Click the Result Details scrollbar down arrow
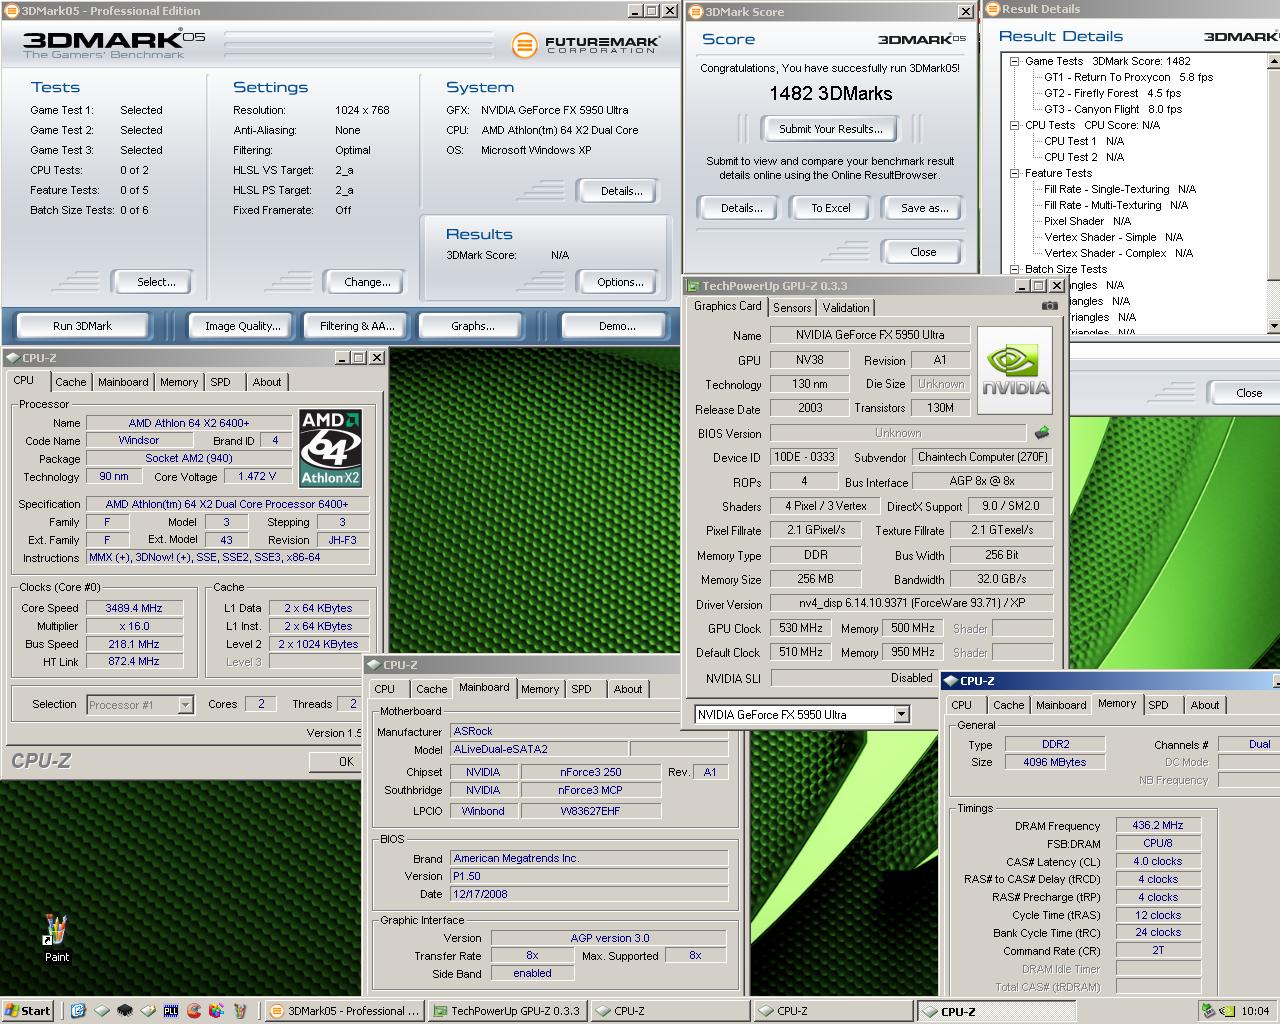Screen dimensions: 1280x1024 point(1273,326)
